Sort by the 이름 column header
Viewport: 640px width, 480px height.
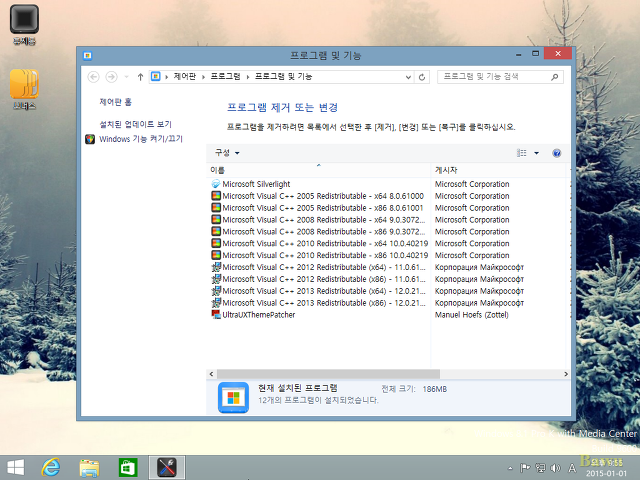318,170
